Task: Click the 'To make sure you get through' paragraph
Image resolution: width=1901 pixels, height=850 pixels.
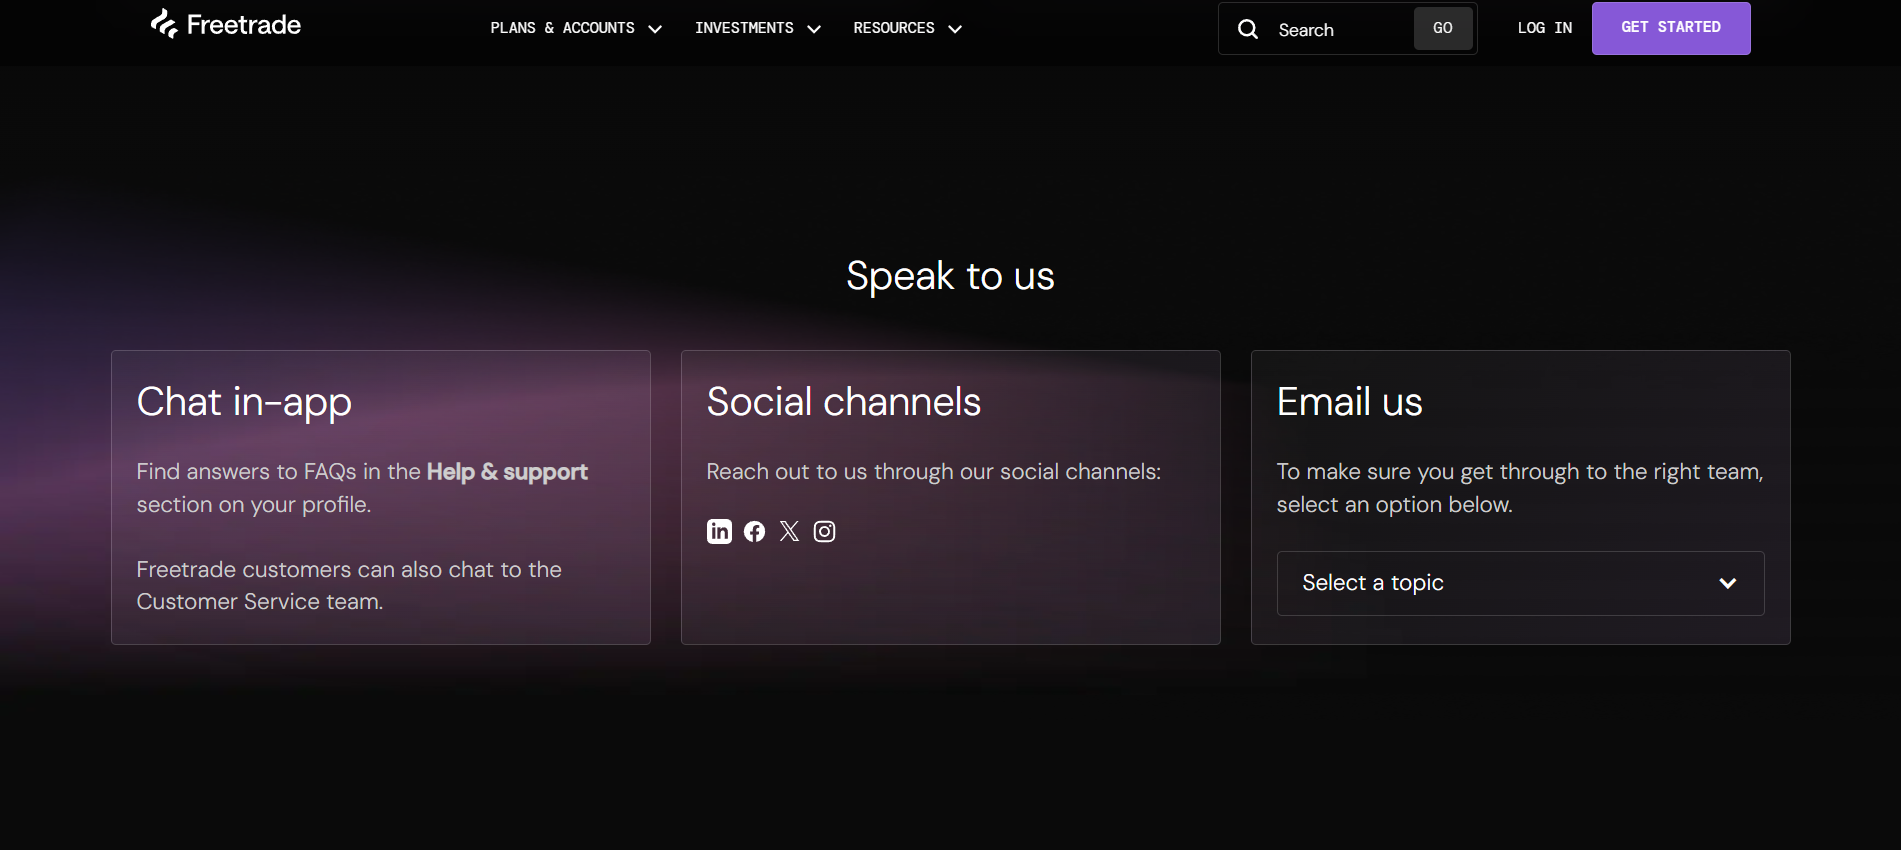Action: click(1520, 488)
